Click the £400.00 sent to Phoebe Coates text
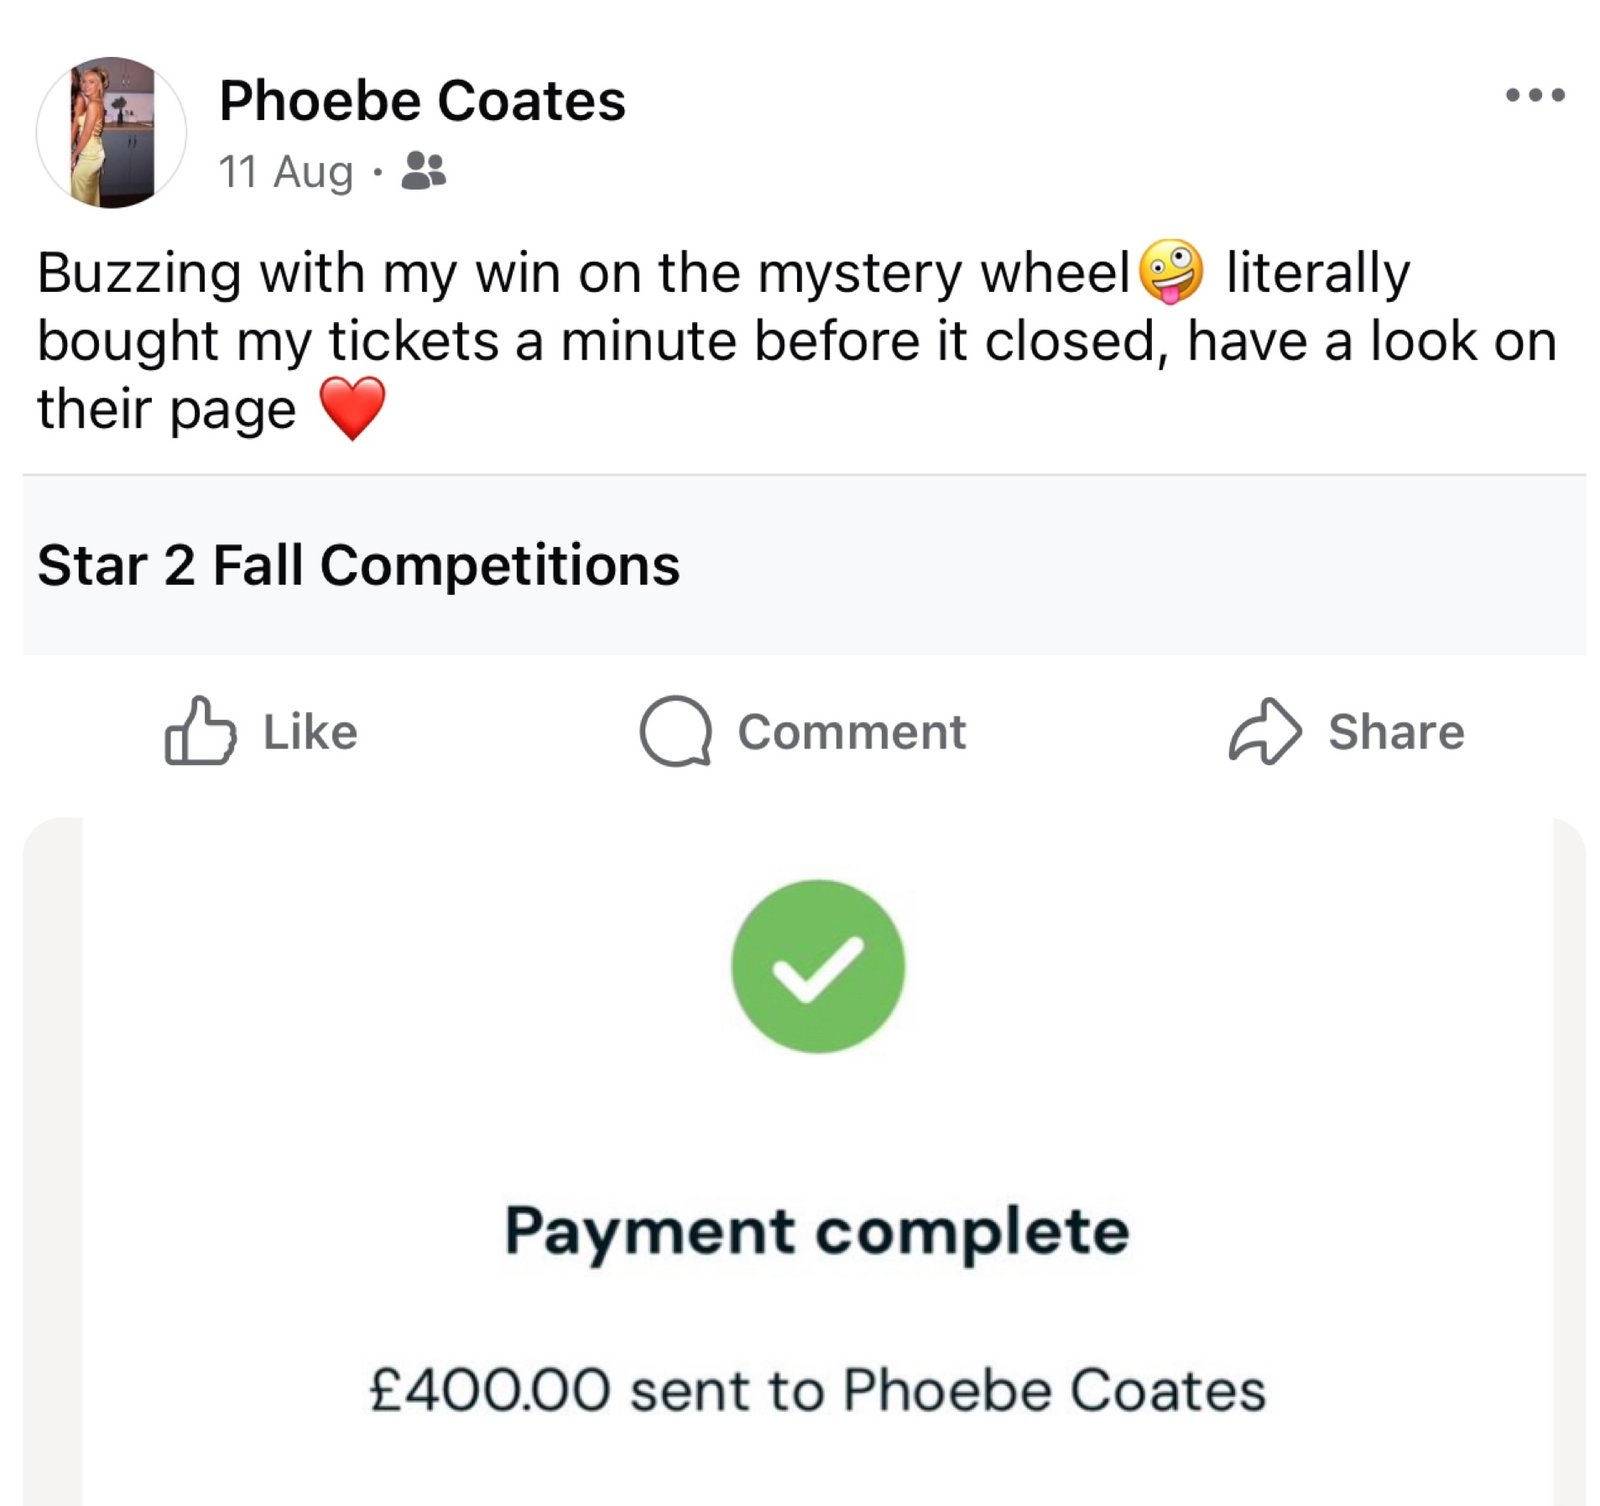 [816, 1390]
